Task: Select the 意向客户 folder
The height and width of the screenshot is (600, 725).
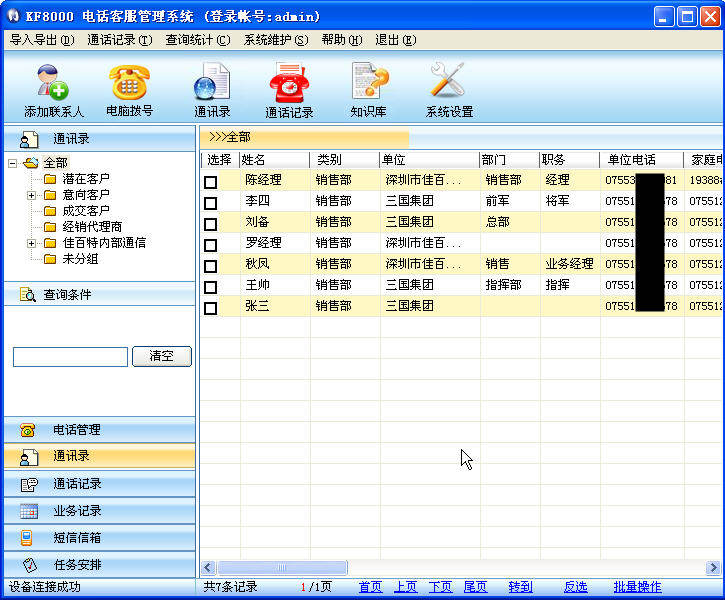Action: (x=86, y=195)
